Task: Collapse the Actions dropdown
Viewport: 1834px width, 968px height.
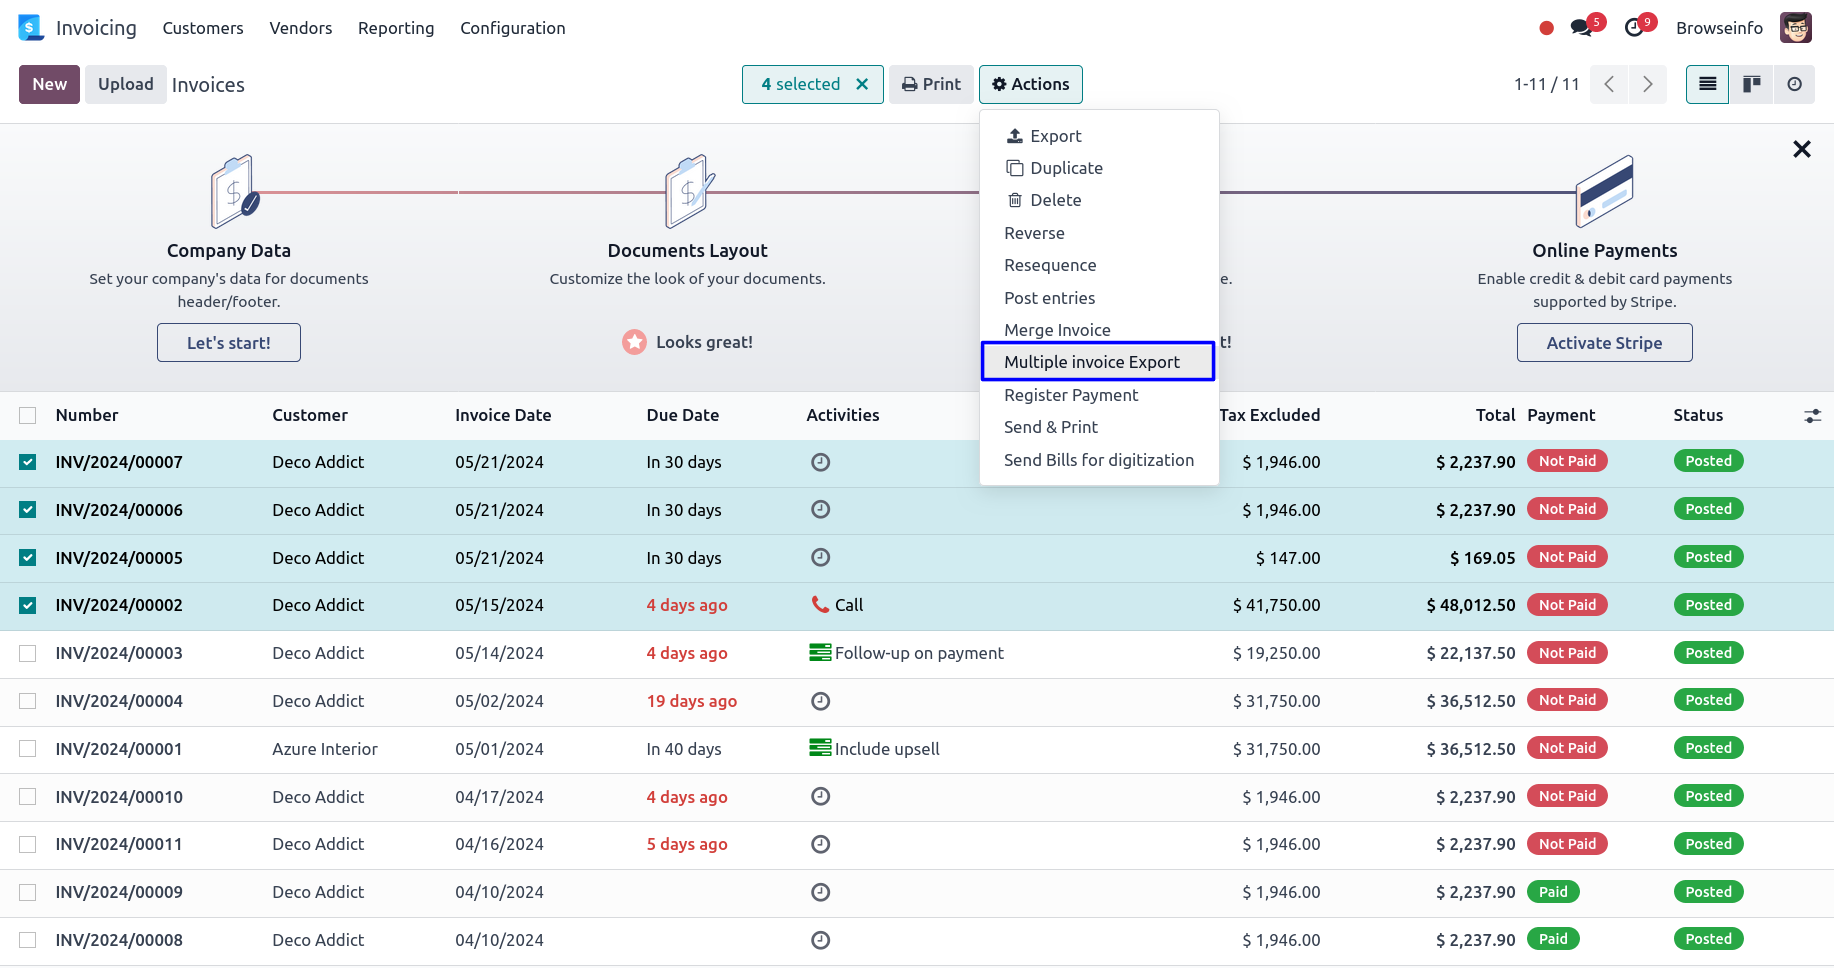Action: [x=1030, y=85]
